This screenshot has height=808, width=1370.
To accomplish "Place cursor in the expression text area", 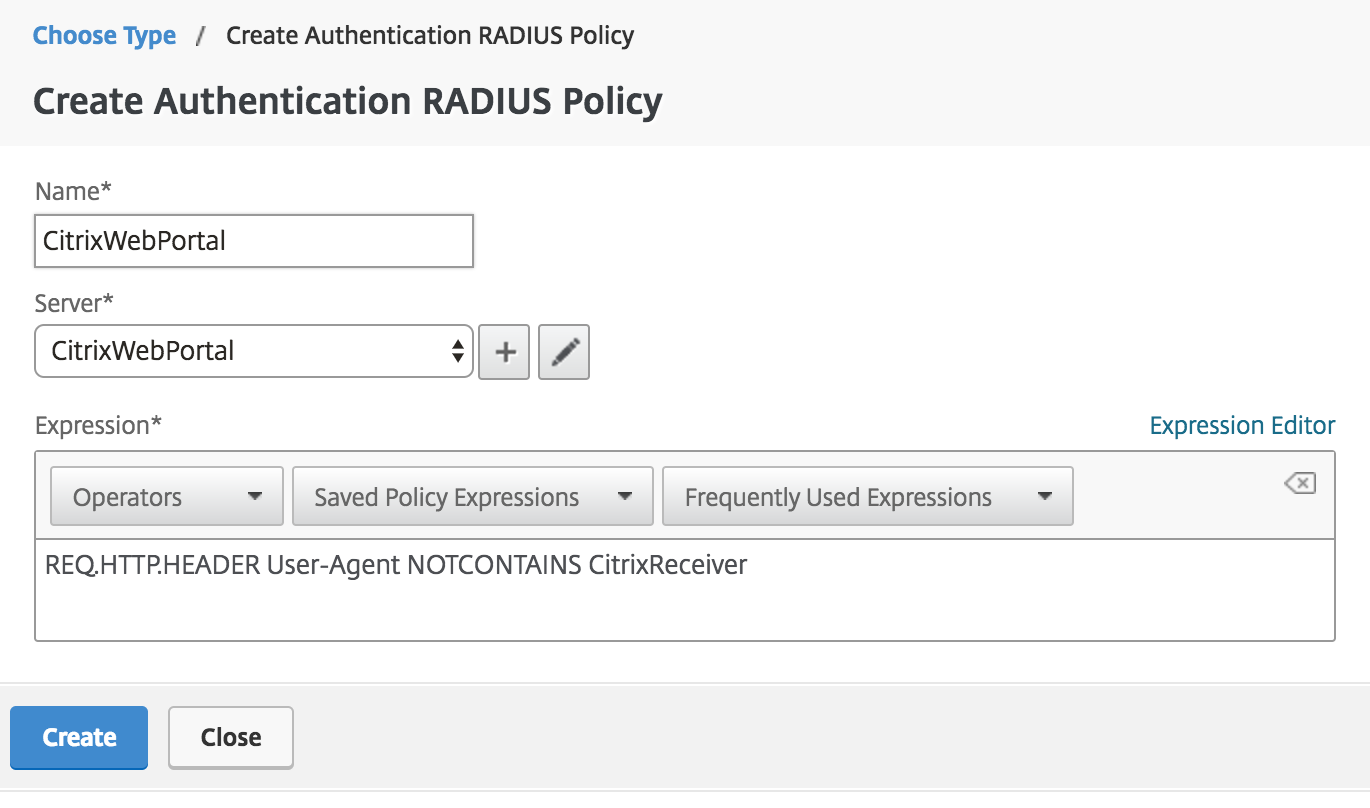I will [685, 590].
